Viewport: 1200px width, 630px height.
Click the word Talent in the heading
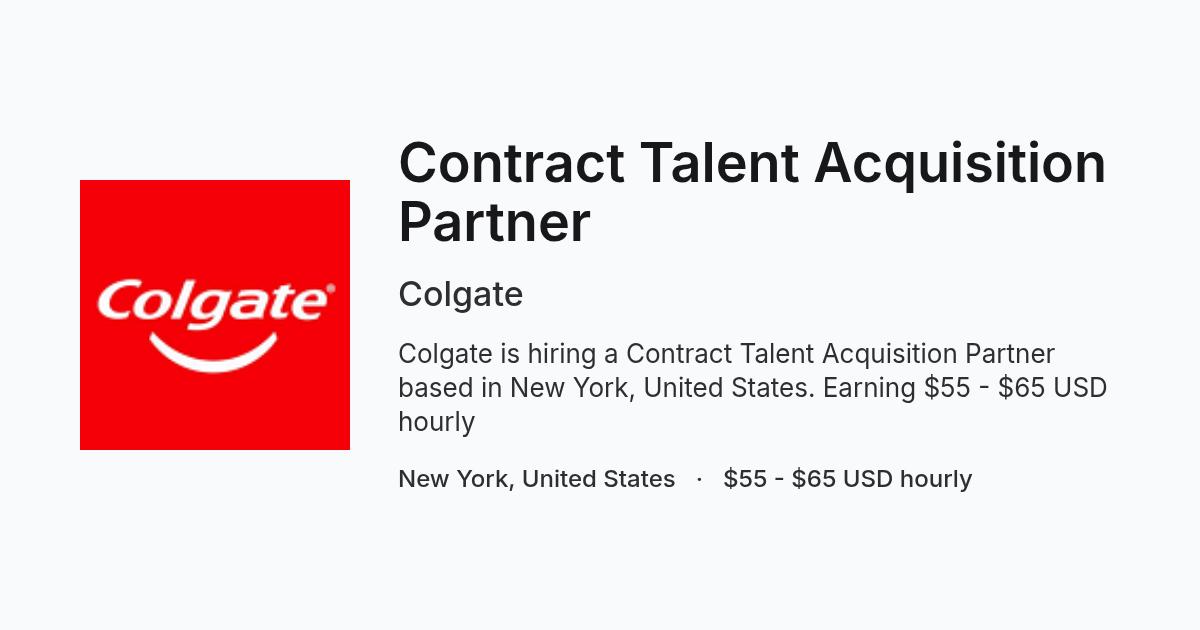[x=719, y=162]
